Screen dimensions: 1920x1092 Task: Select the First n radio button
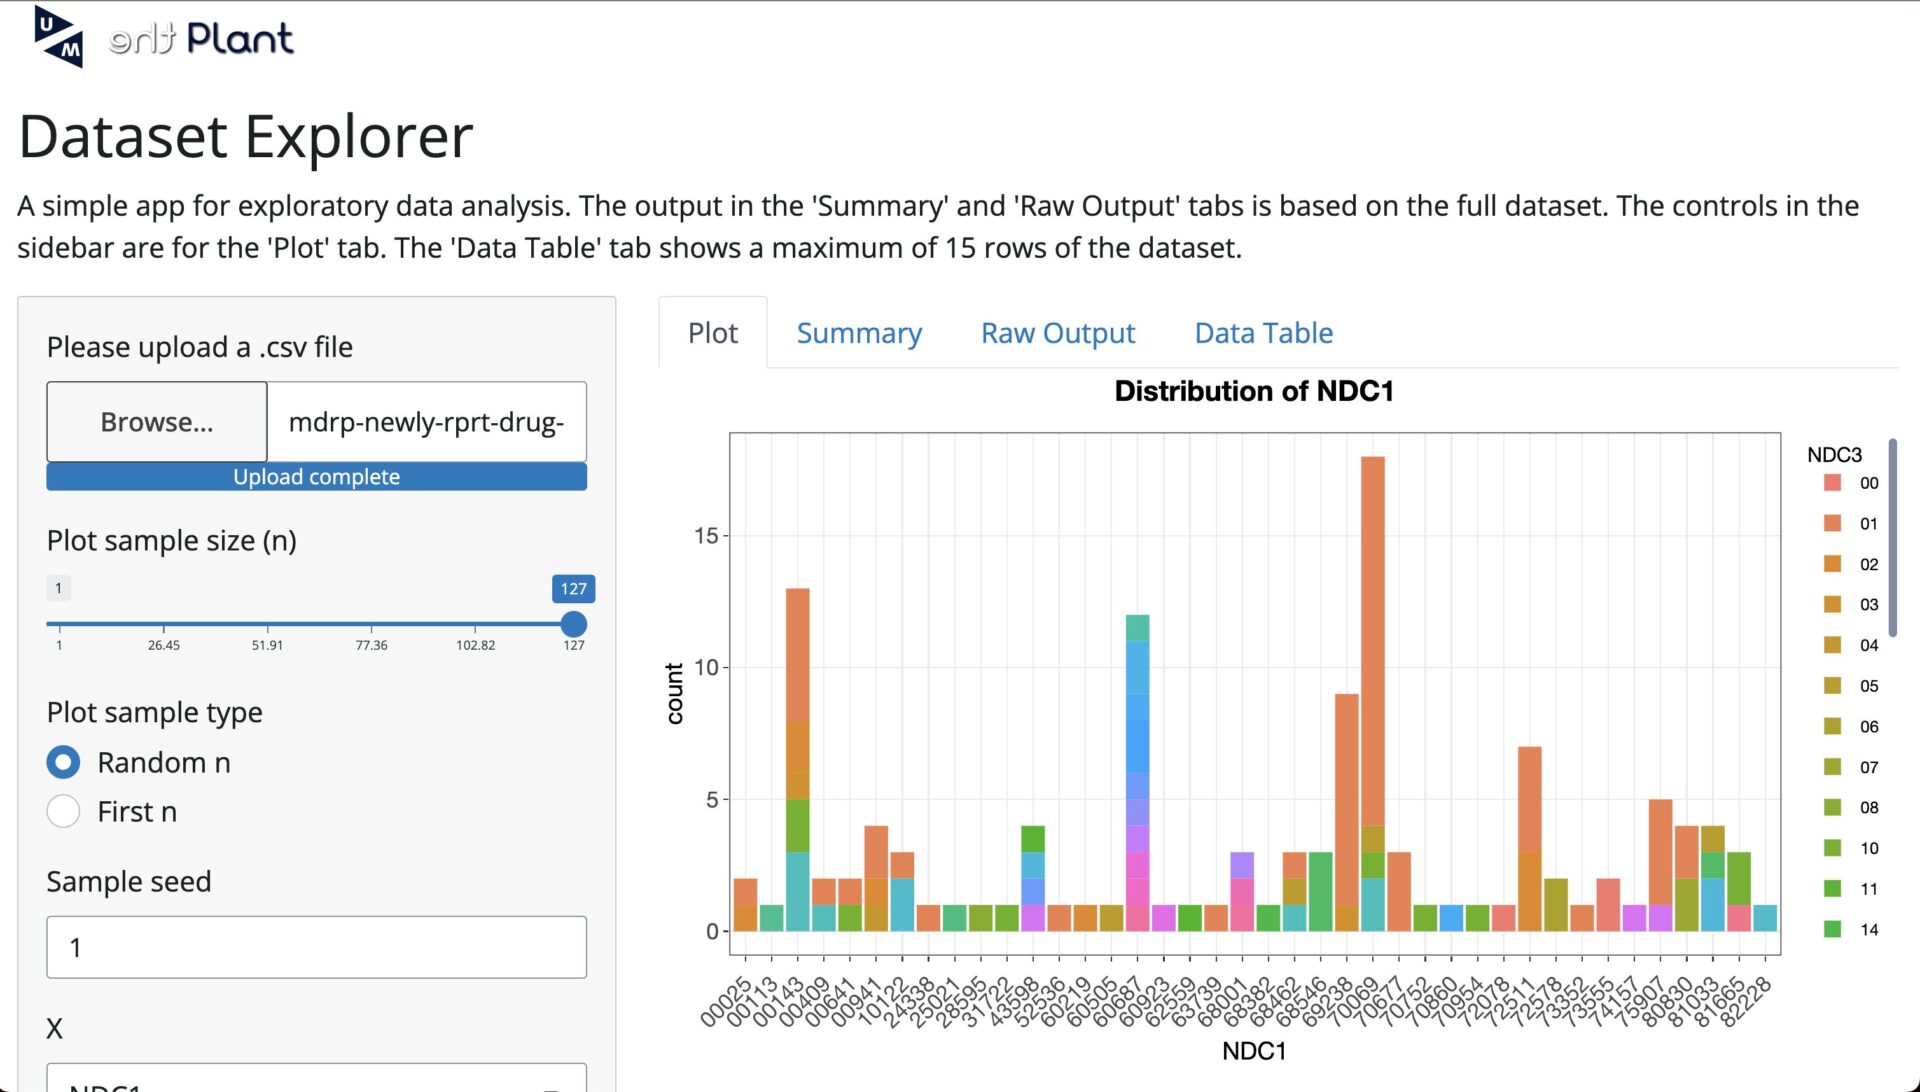coord(63,811)
